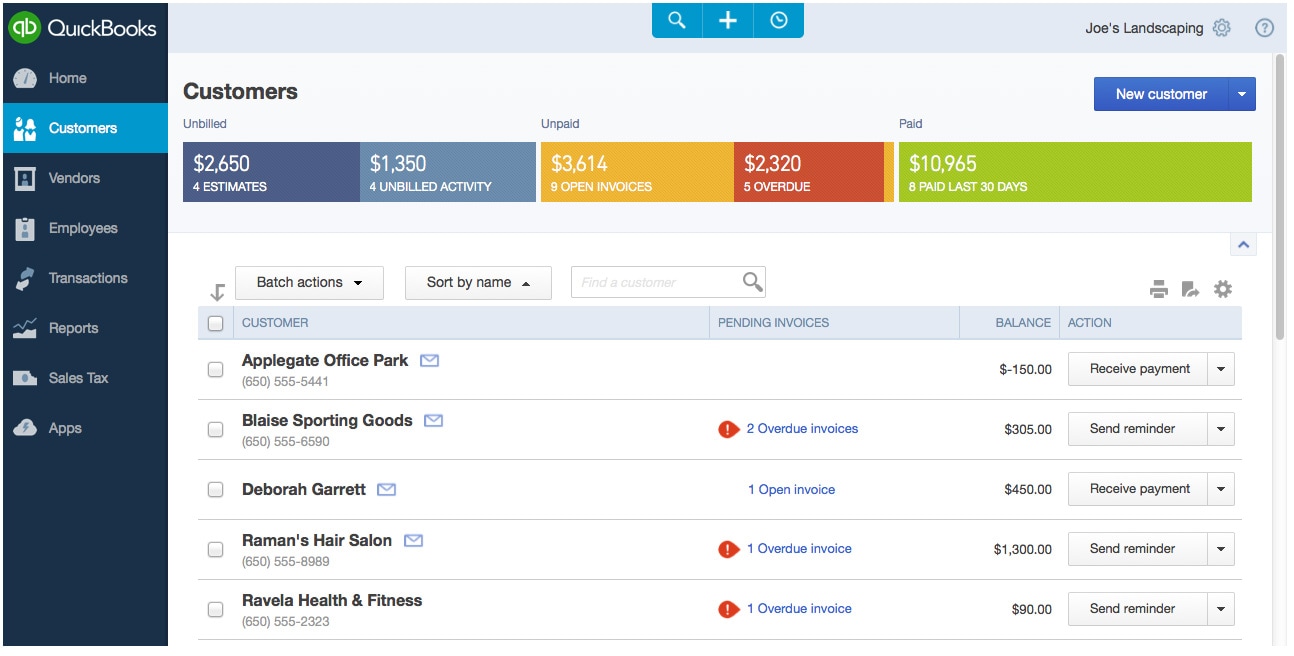Click the Quick Create plus icon
1294x656 pixels.
(x=727, y=19)
